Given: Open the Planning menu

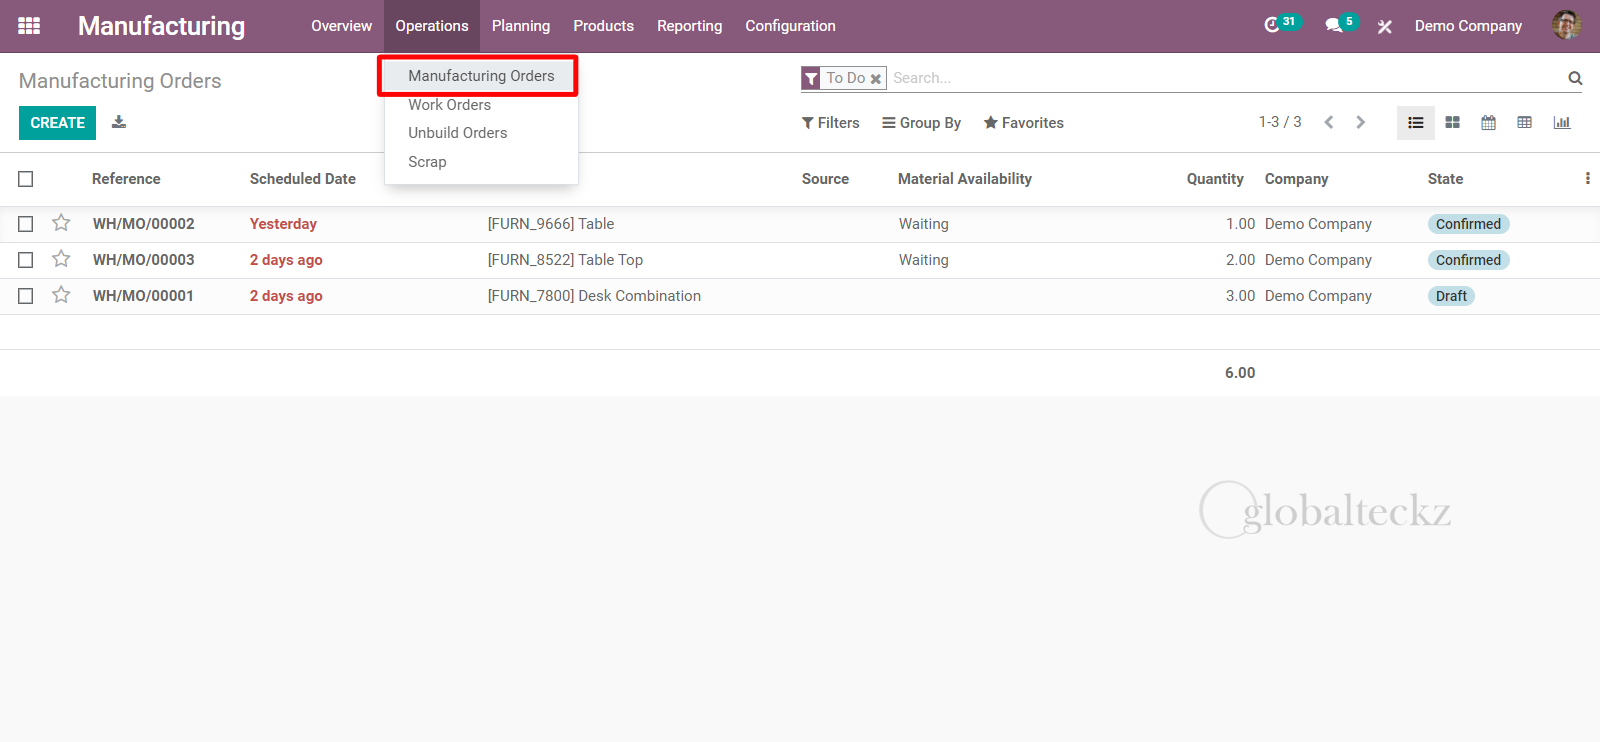Looking at the screenshot, I should [521, 26].
